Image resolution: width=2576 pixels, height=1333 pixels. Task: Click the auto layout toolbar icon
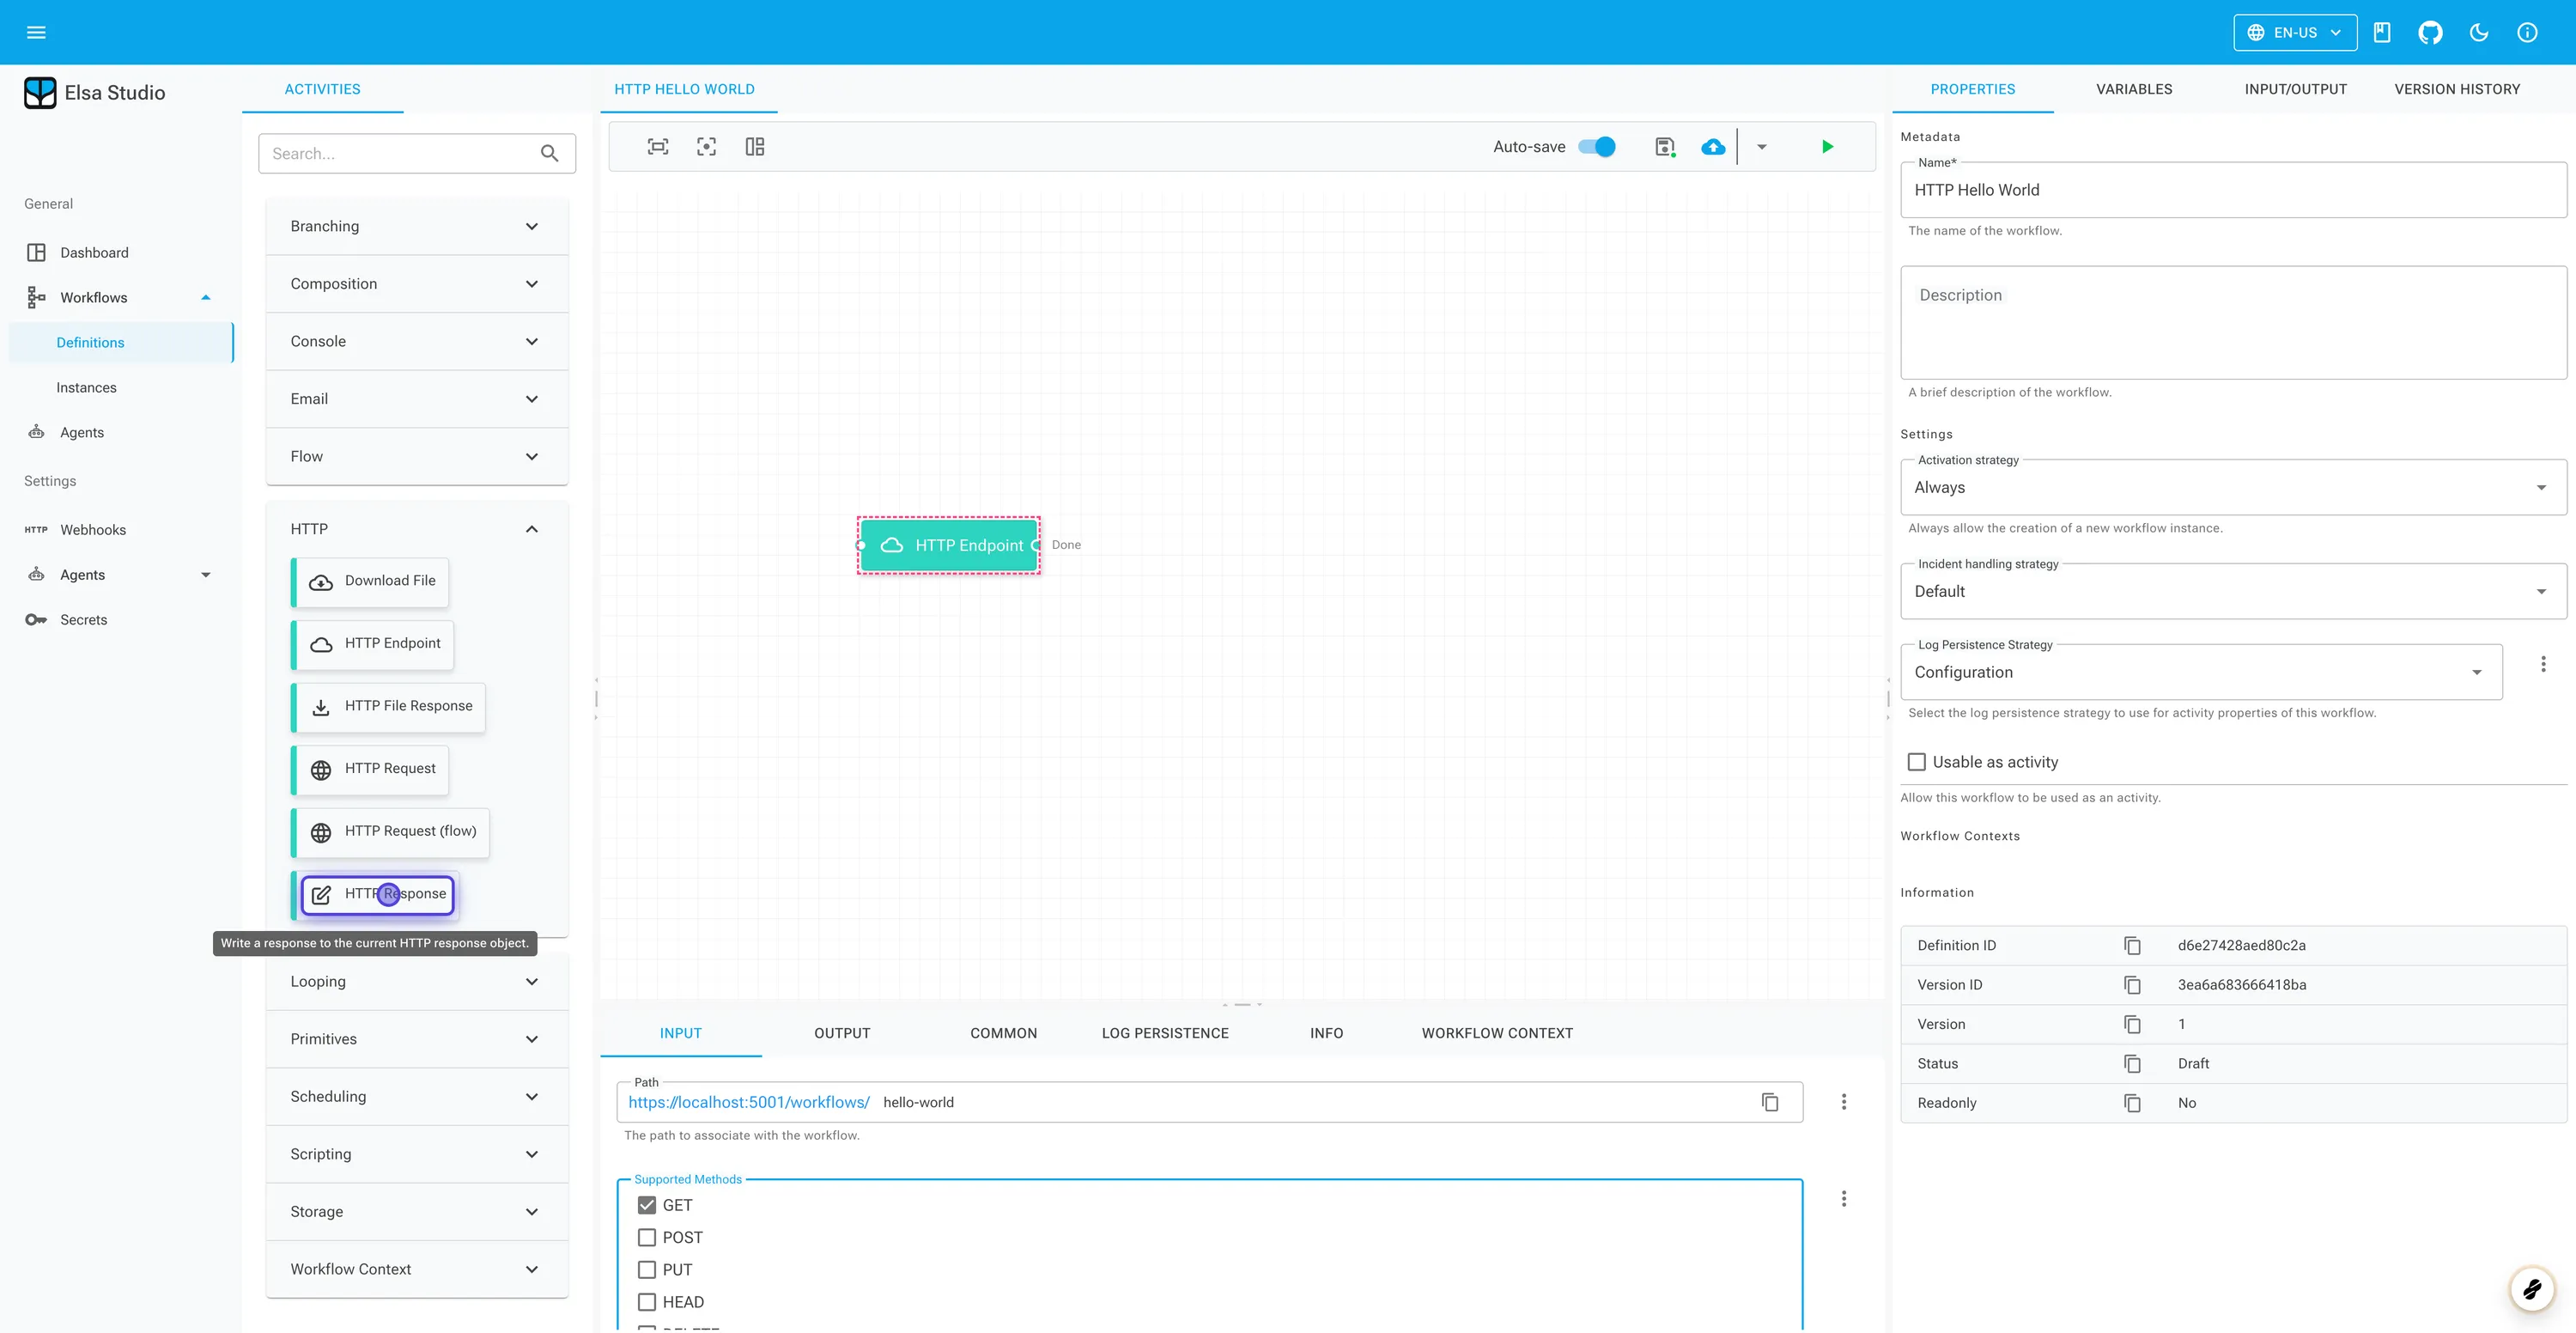point(755,147)
